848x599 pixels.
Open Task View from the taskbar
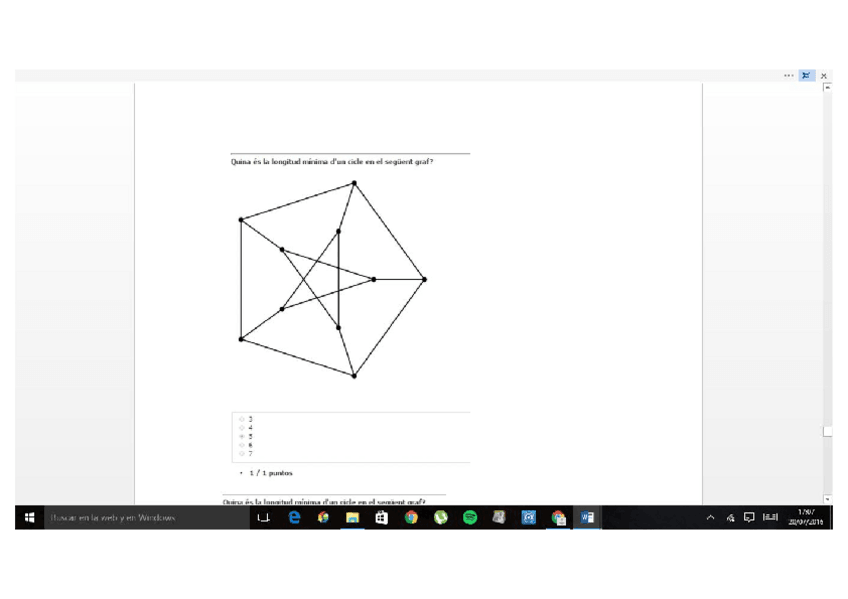click(263, 517)
